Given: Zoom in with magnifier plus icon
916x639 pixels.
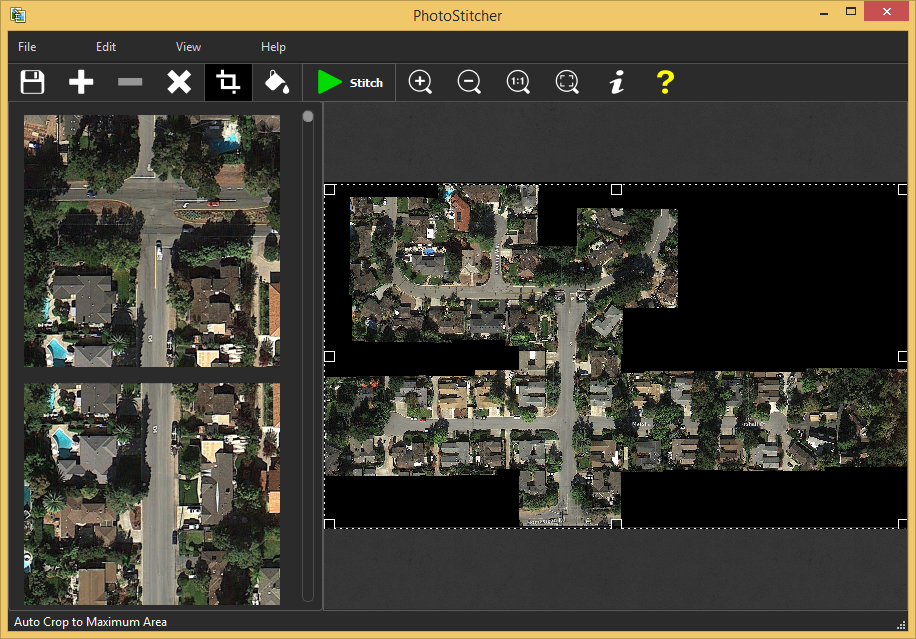Looking at the screenshot, I should [420, 82].
